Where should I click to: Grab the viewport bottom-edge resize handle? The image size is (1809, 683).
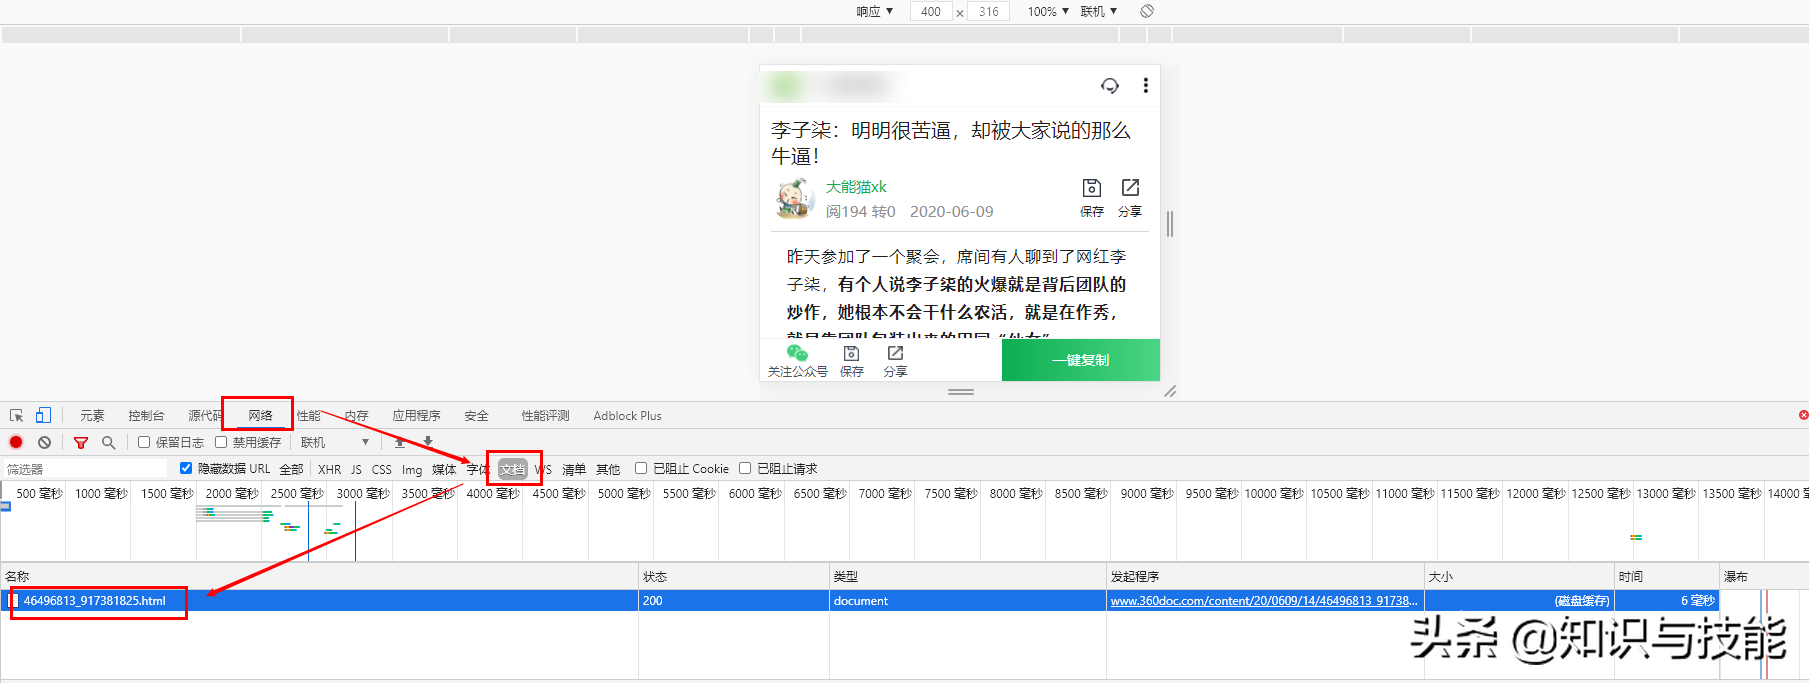[x=961, y=392]
